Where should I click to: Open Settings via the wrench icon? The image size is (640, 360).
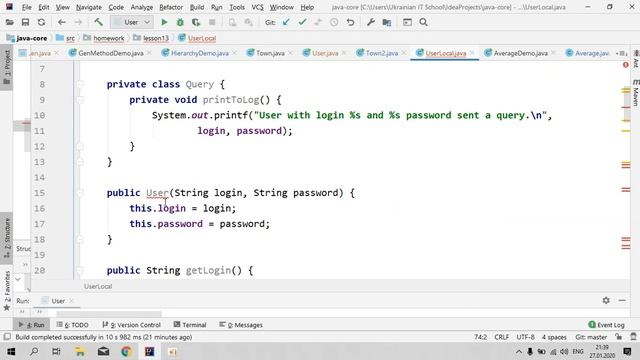371,22
